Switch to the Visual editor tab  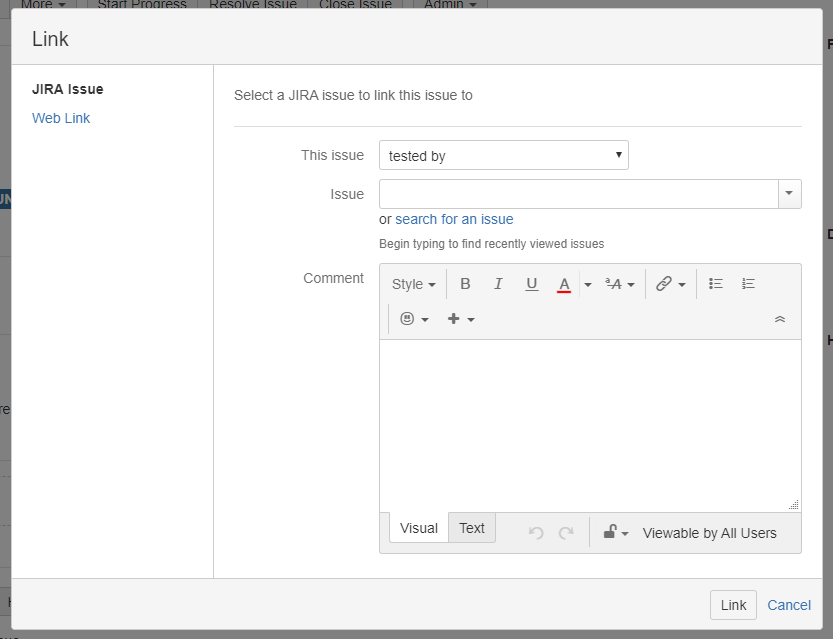pos(419,528)
